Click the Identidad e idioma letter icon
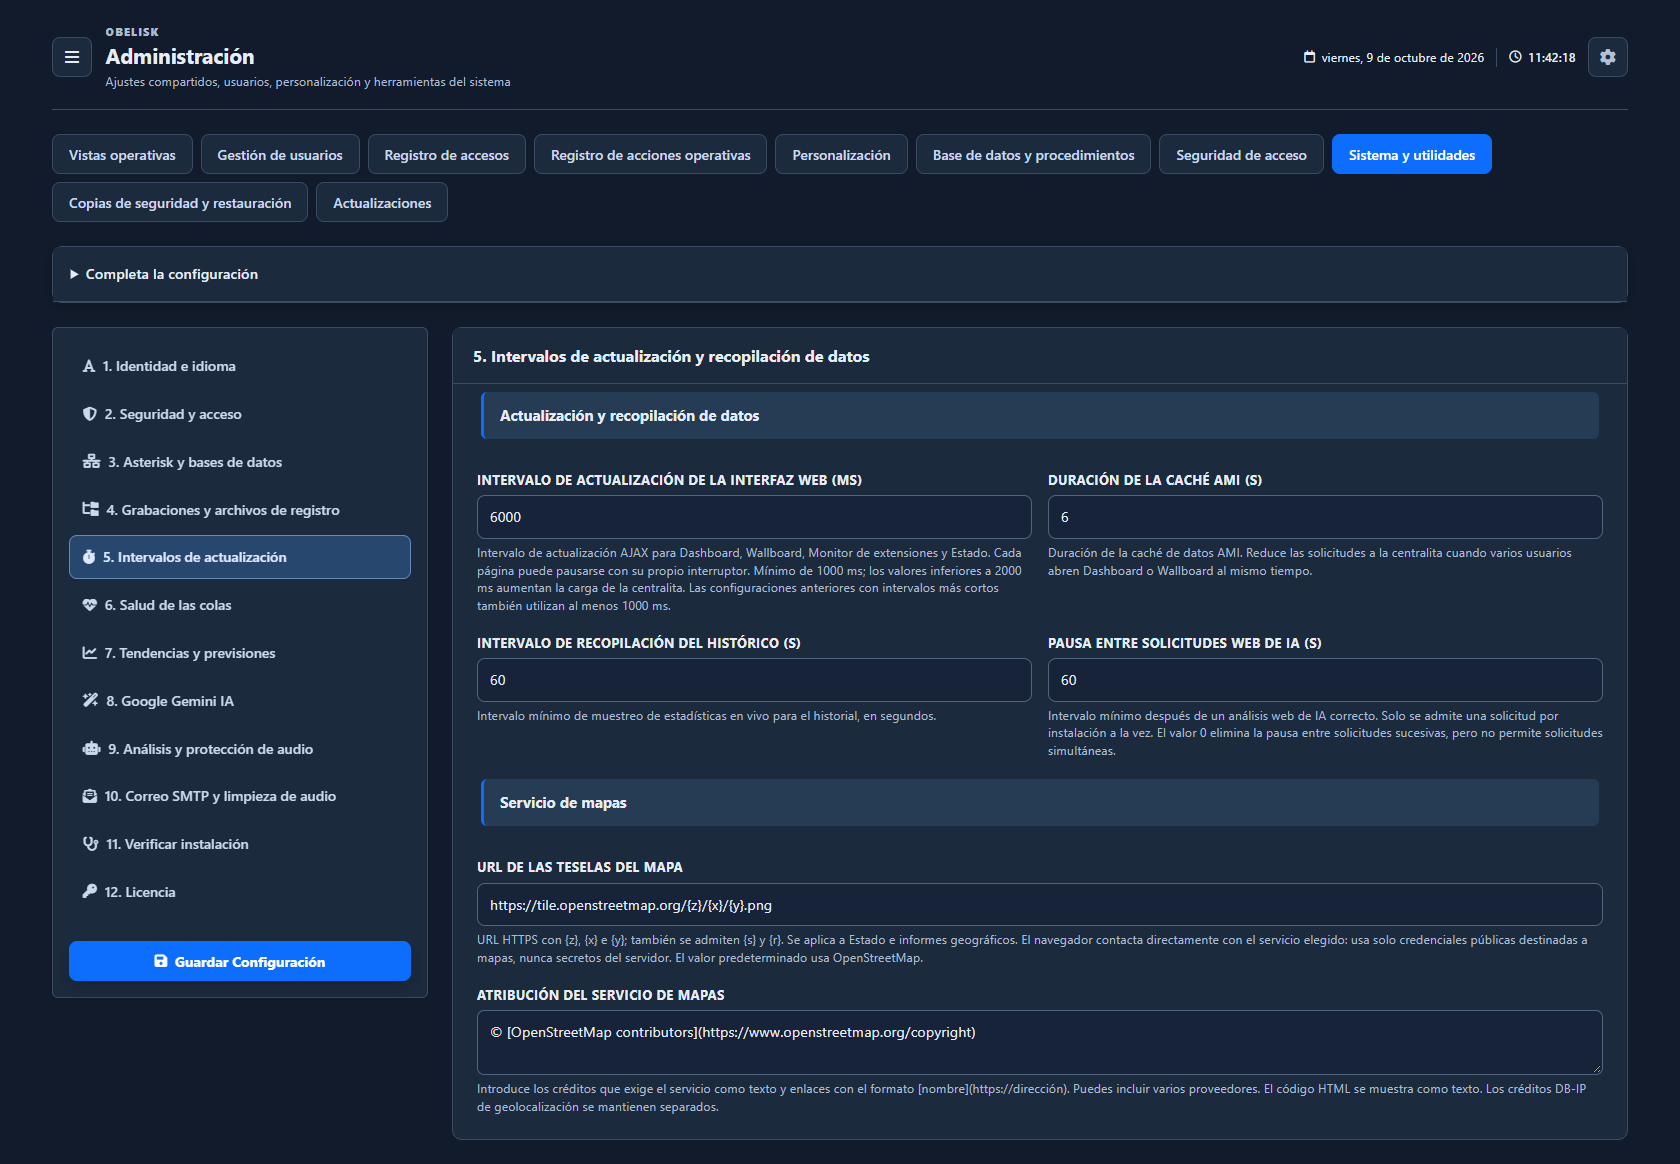The height and width of the screenshot is (1164, 1680). click(x=89, y=366)
